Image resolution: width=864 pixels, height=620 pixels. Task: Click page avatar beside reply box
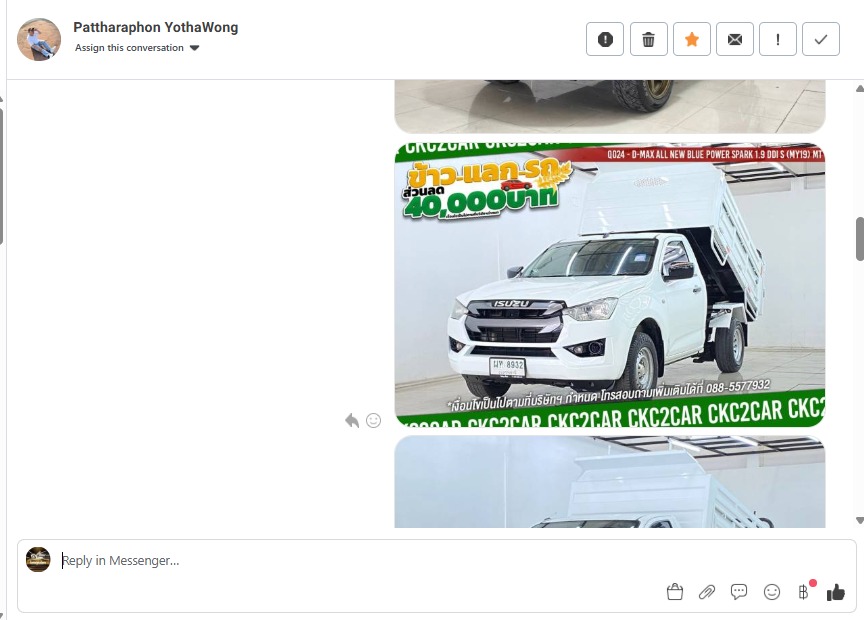pos(38,559)
